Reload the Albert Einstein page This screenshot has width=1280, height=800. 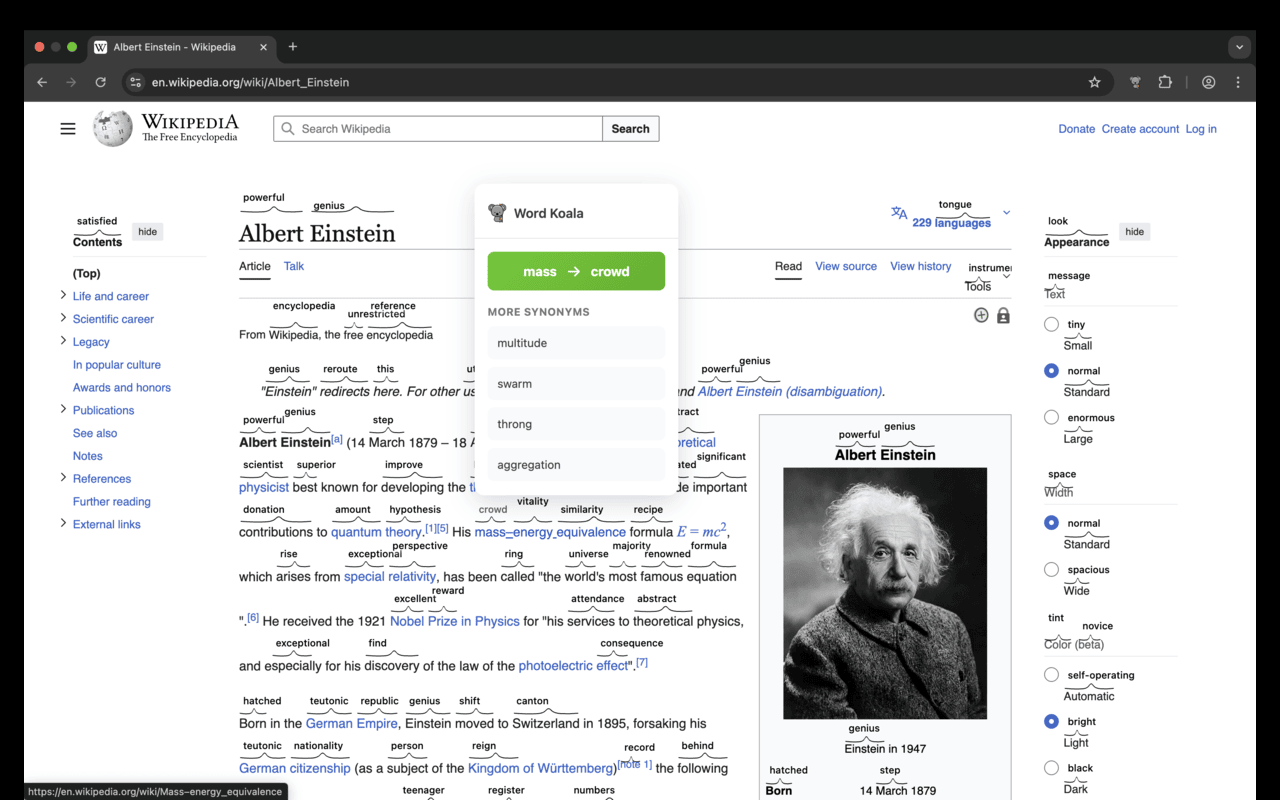pos(100,82)
